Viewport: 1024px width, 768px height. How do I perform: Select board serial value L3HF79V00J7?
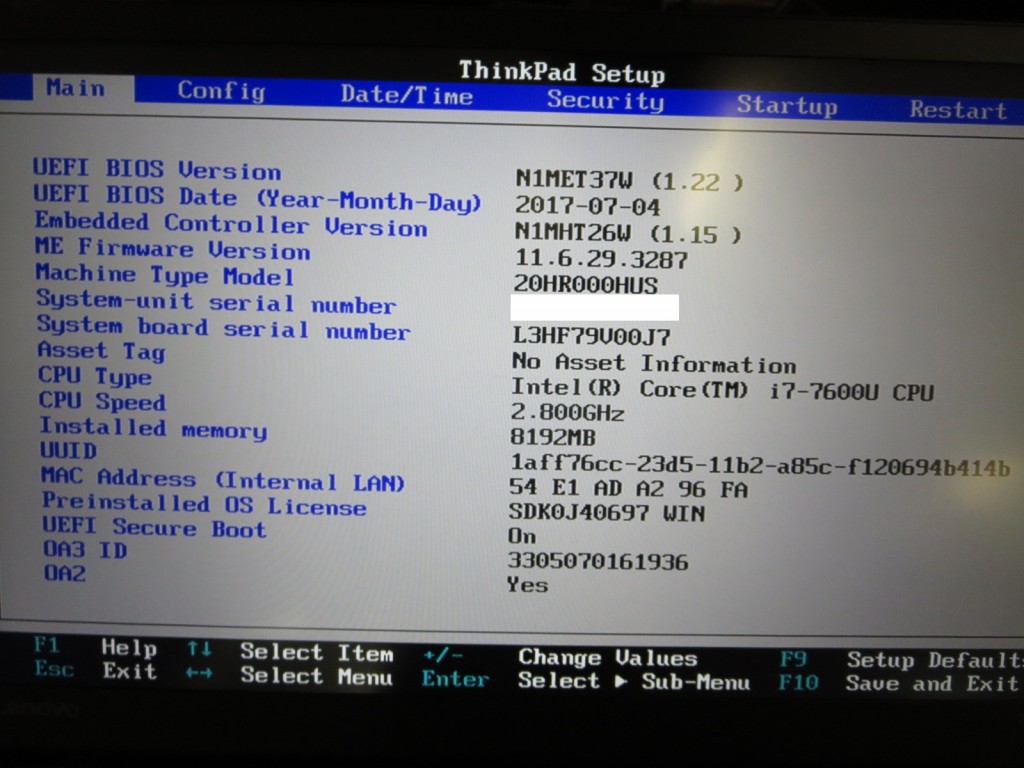tap(591, 336)
